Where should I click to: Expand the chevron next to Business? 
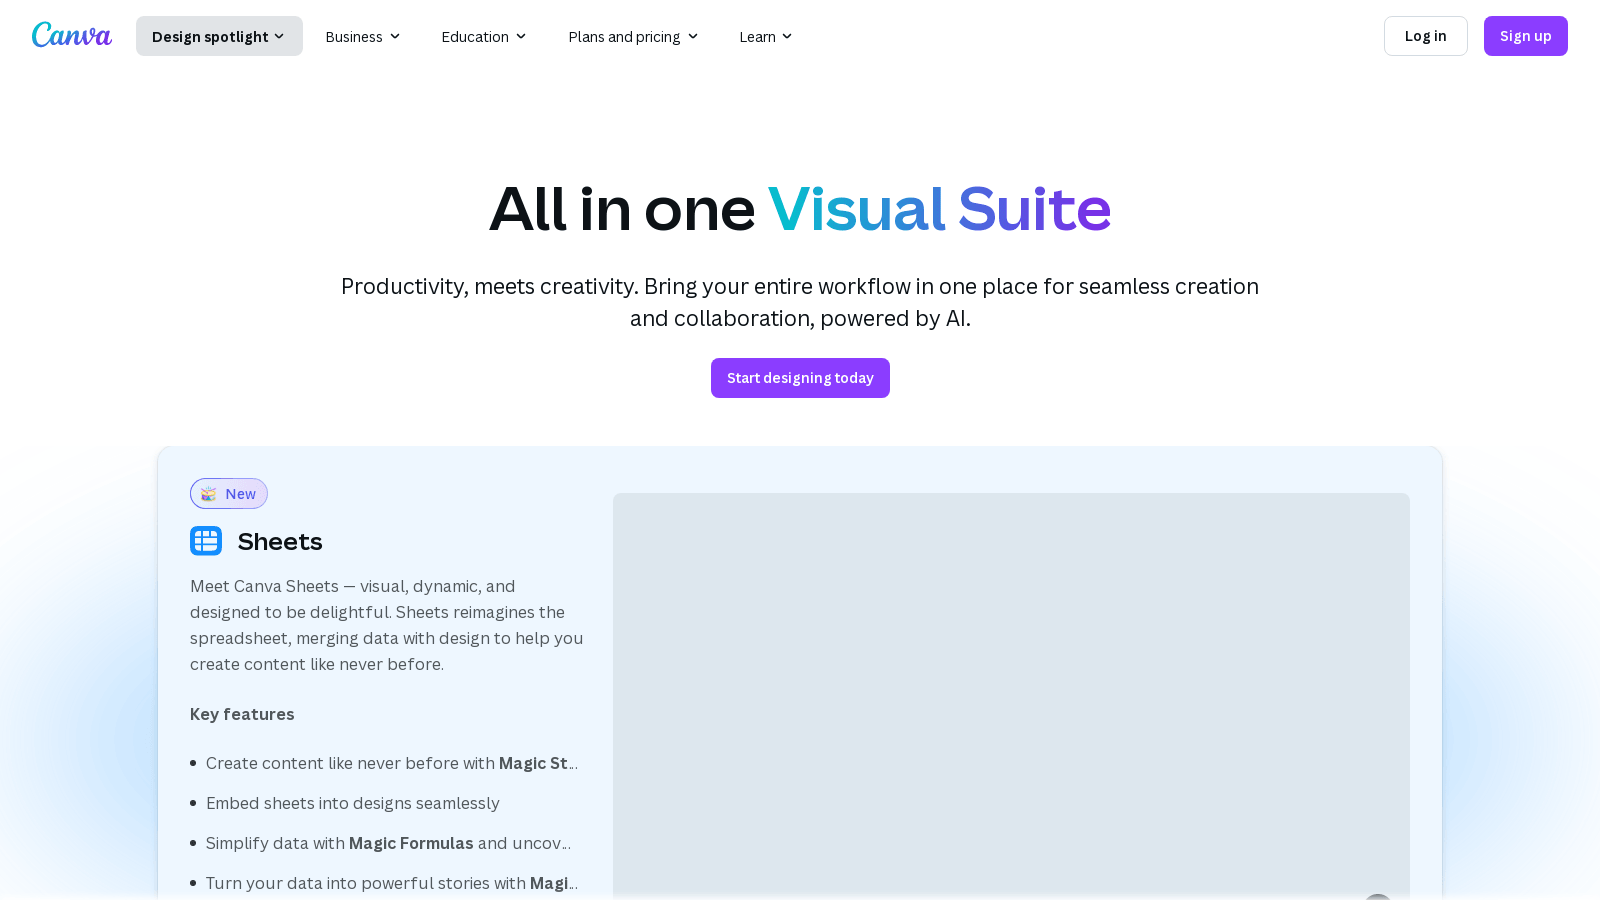click(395, 37)
